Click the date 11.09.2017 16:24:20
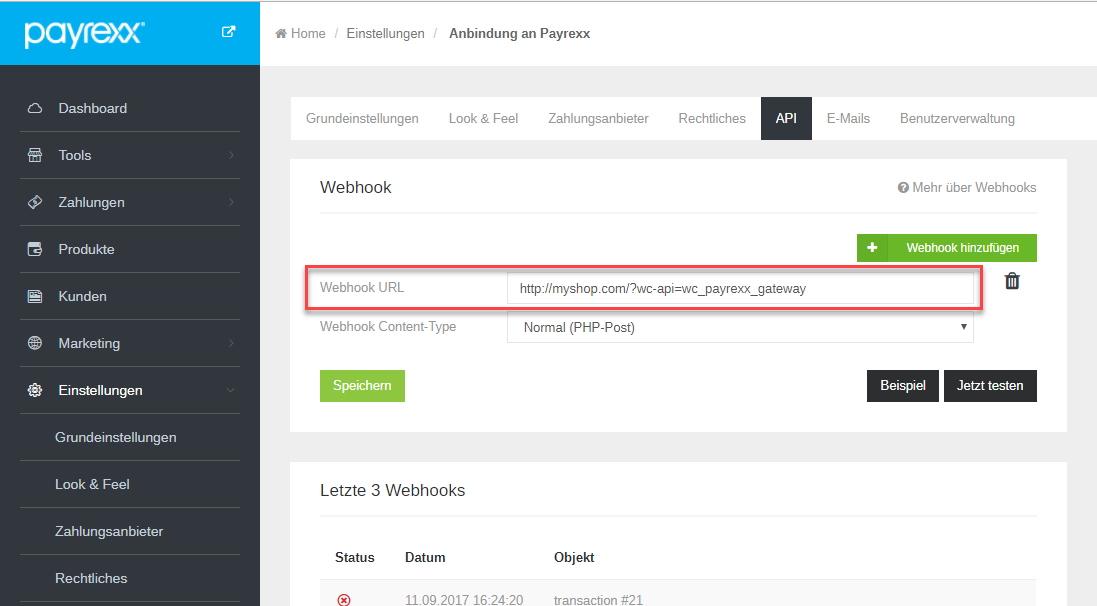The image size is (1097, 606). [464, 600]
